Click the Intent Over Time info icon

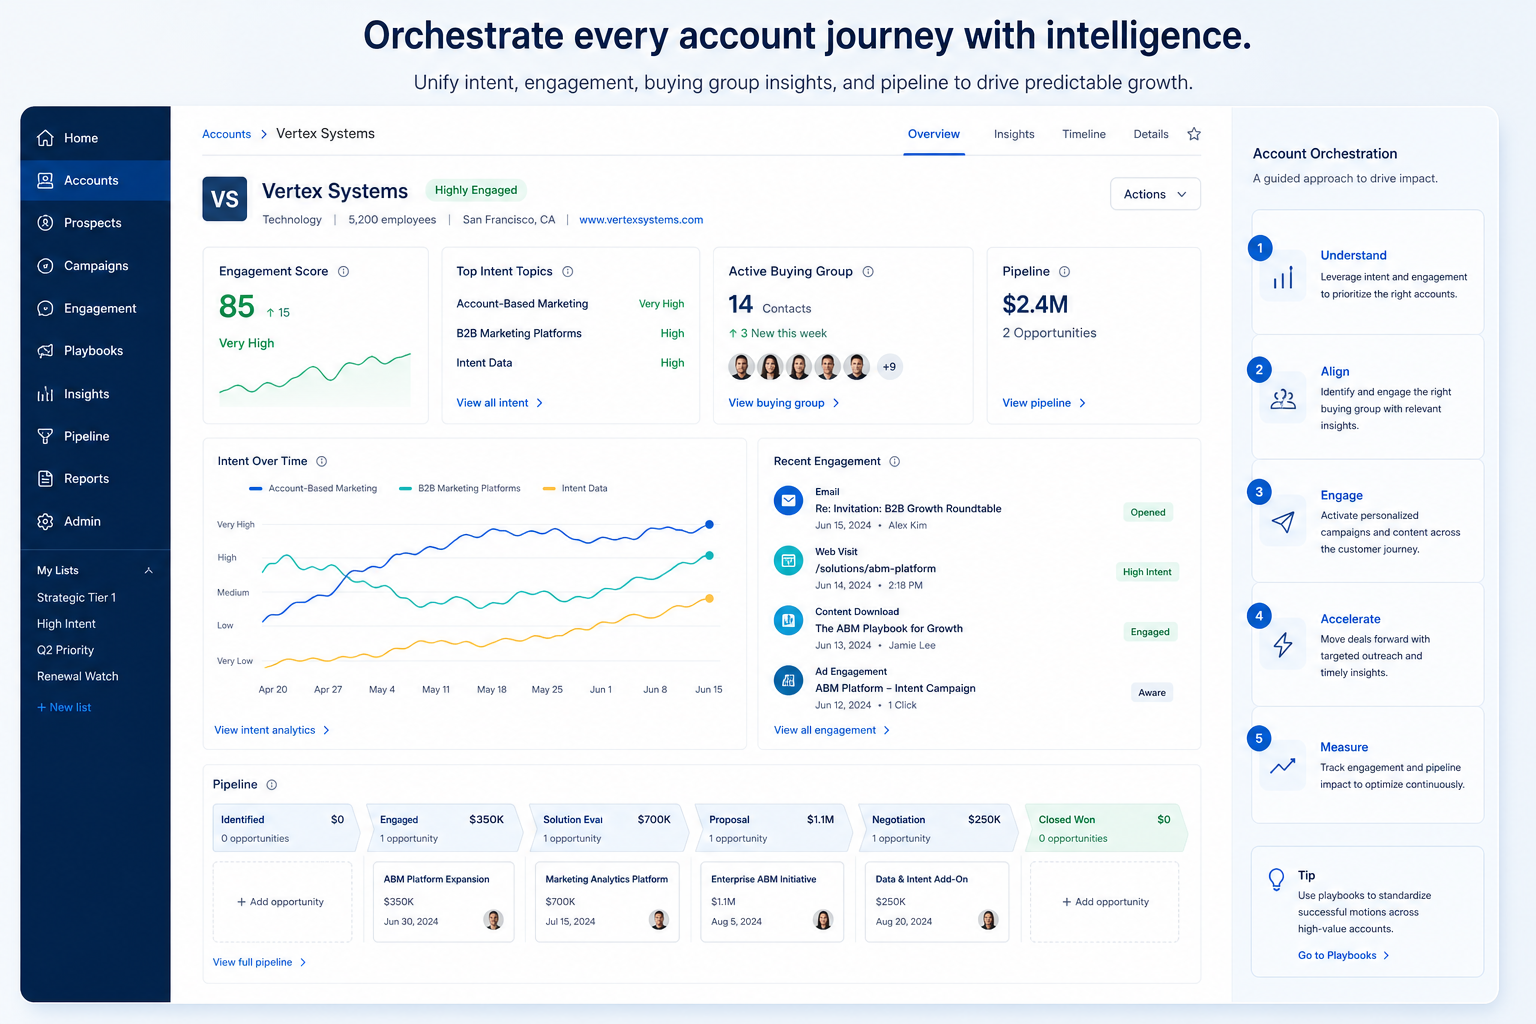[x=322, y=462]
